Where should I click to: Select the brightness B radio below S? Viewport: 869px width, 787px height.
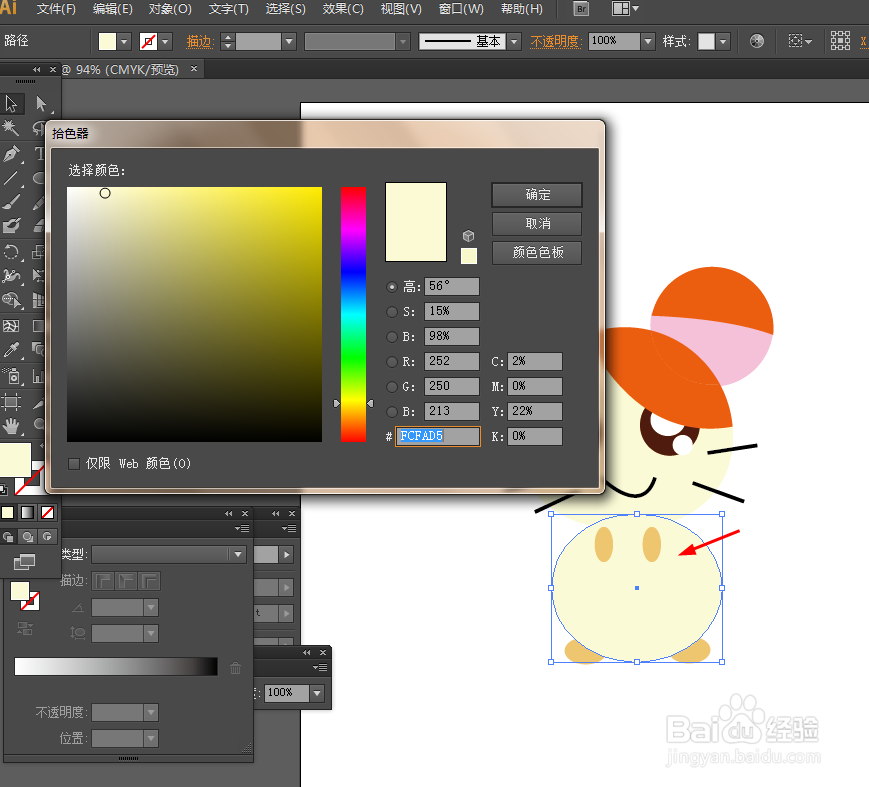point(392,337)
